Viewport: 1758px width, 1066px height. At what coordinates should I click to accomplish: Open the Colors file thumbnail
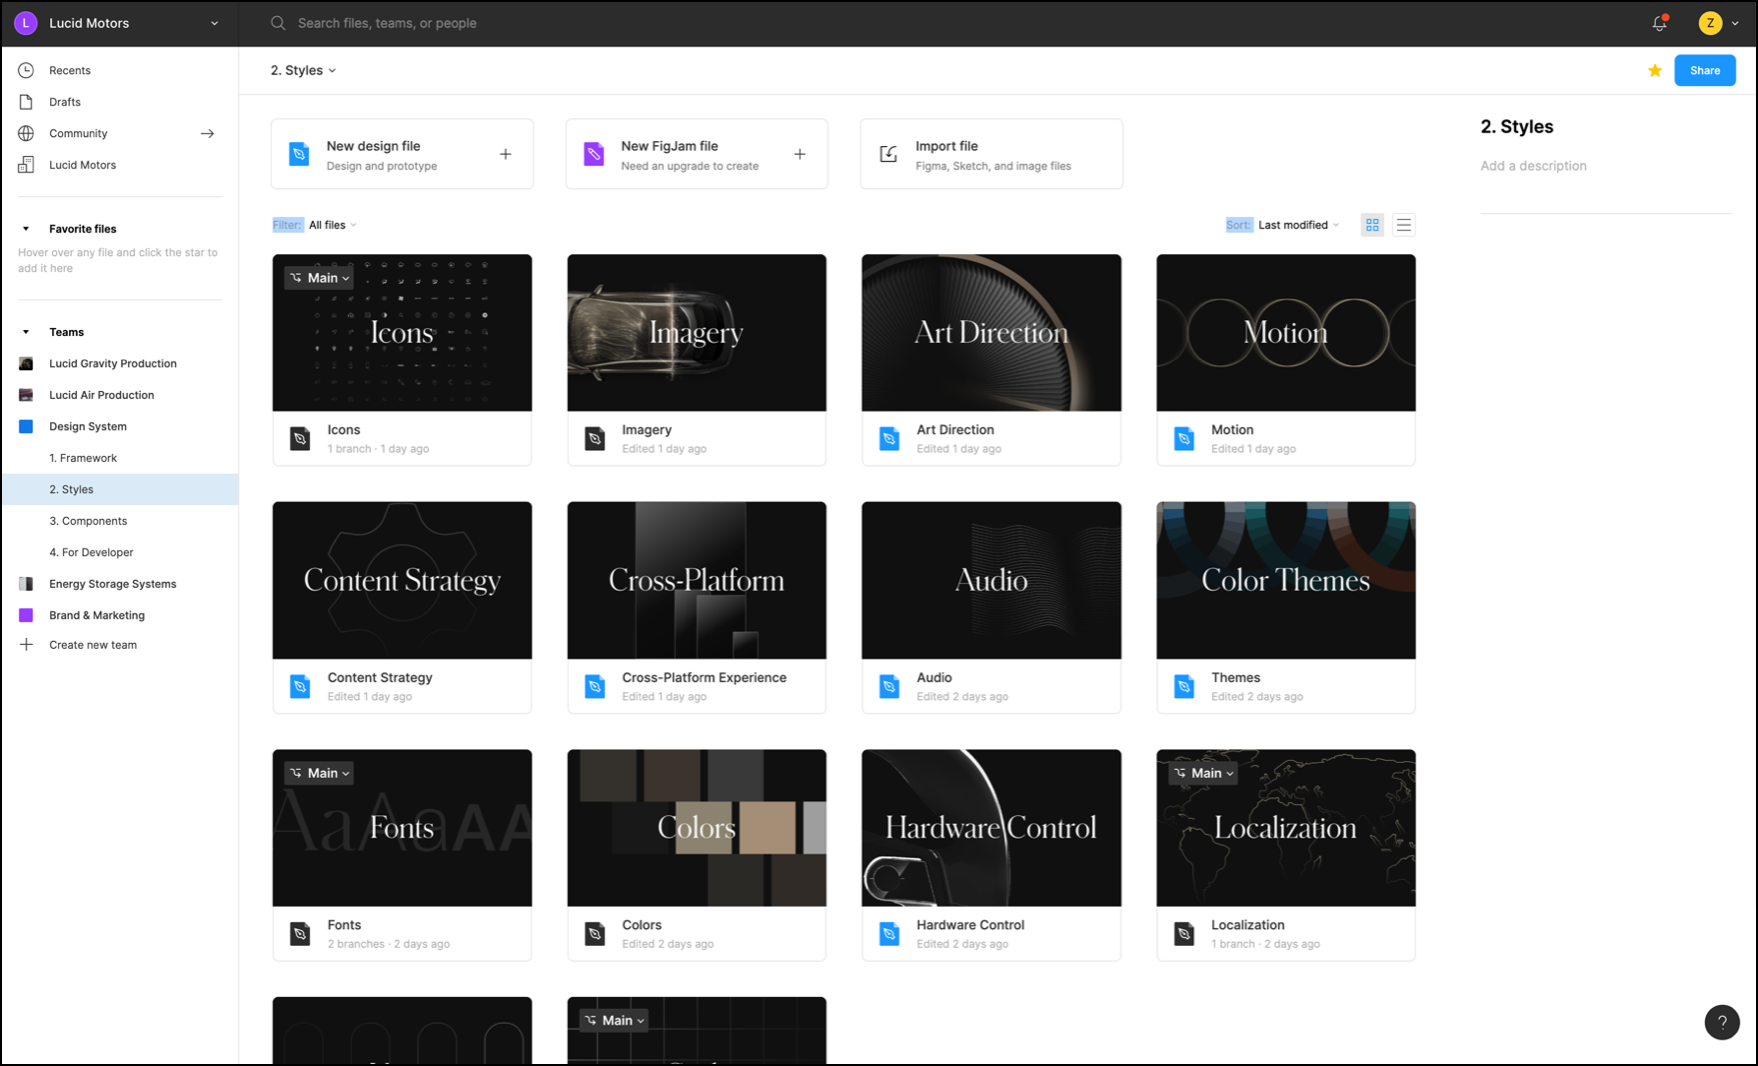tap(697, 828)
